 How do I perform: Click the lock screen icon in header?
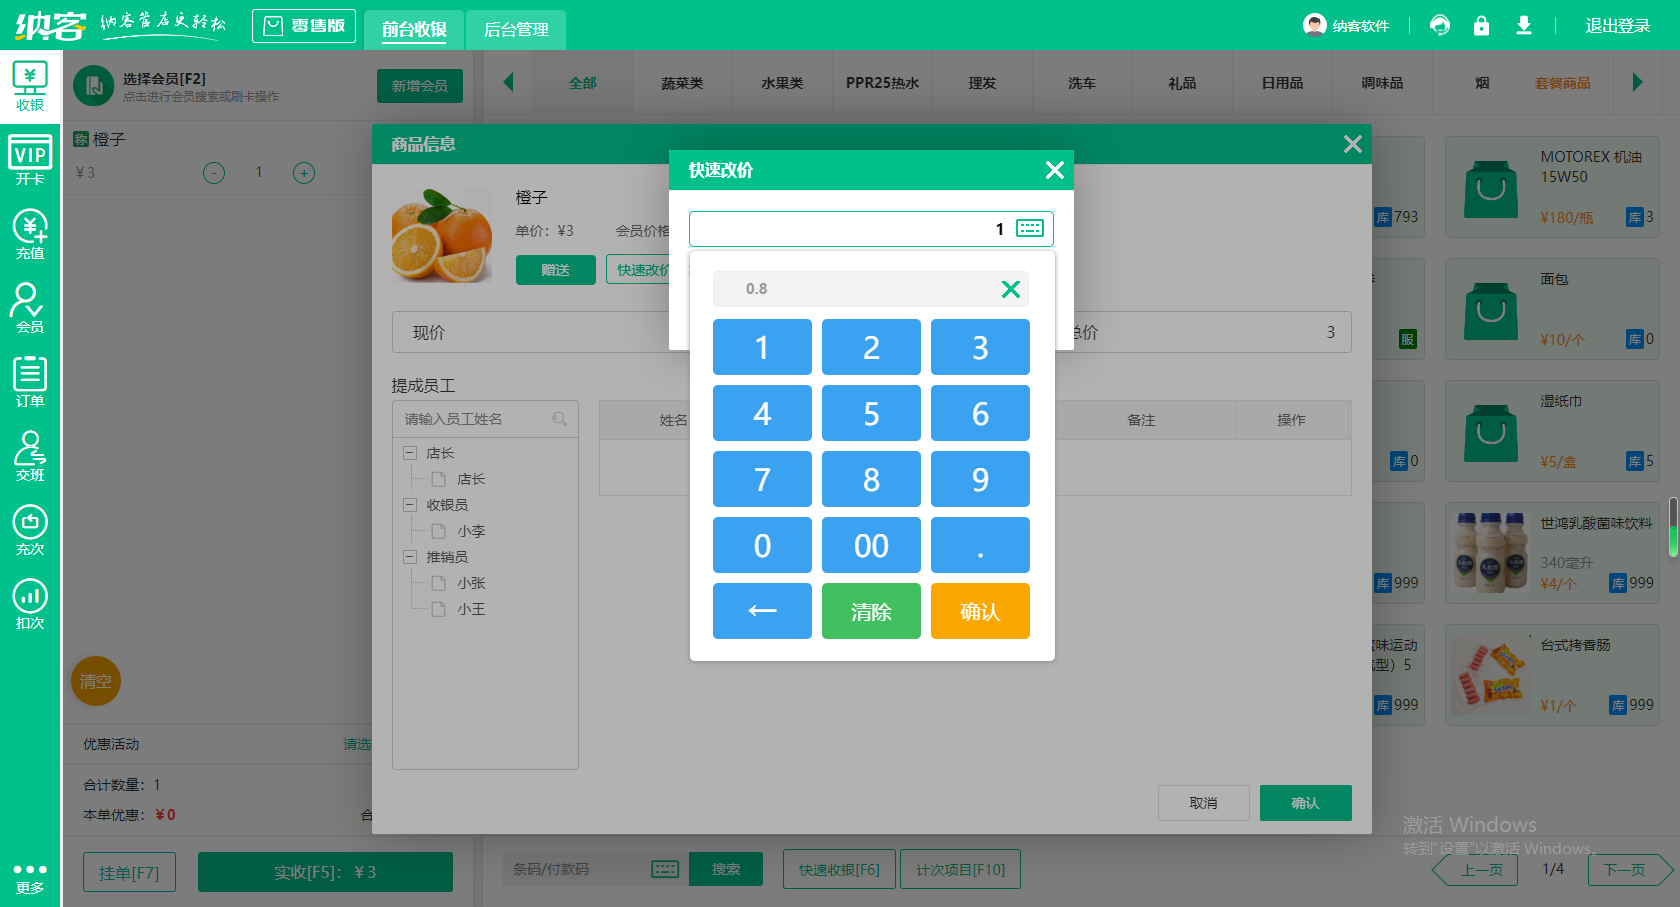(x=1481, y=26)
